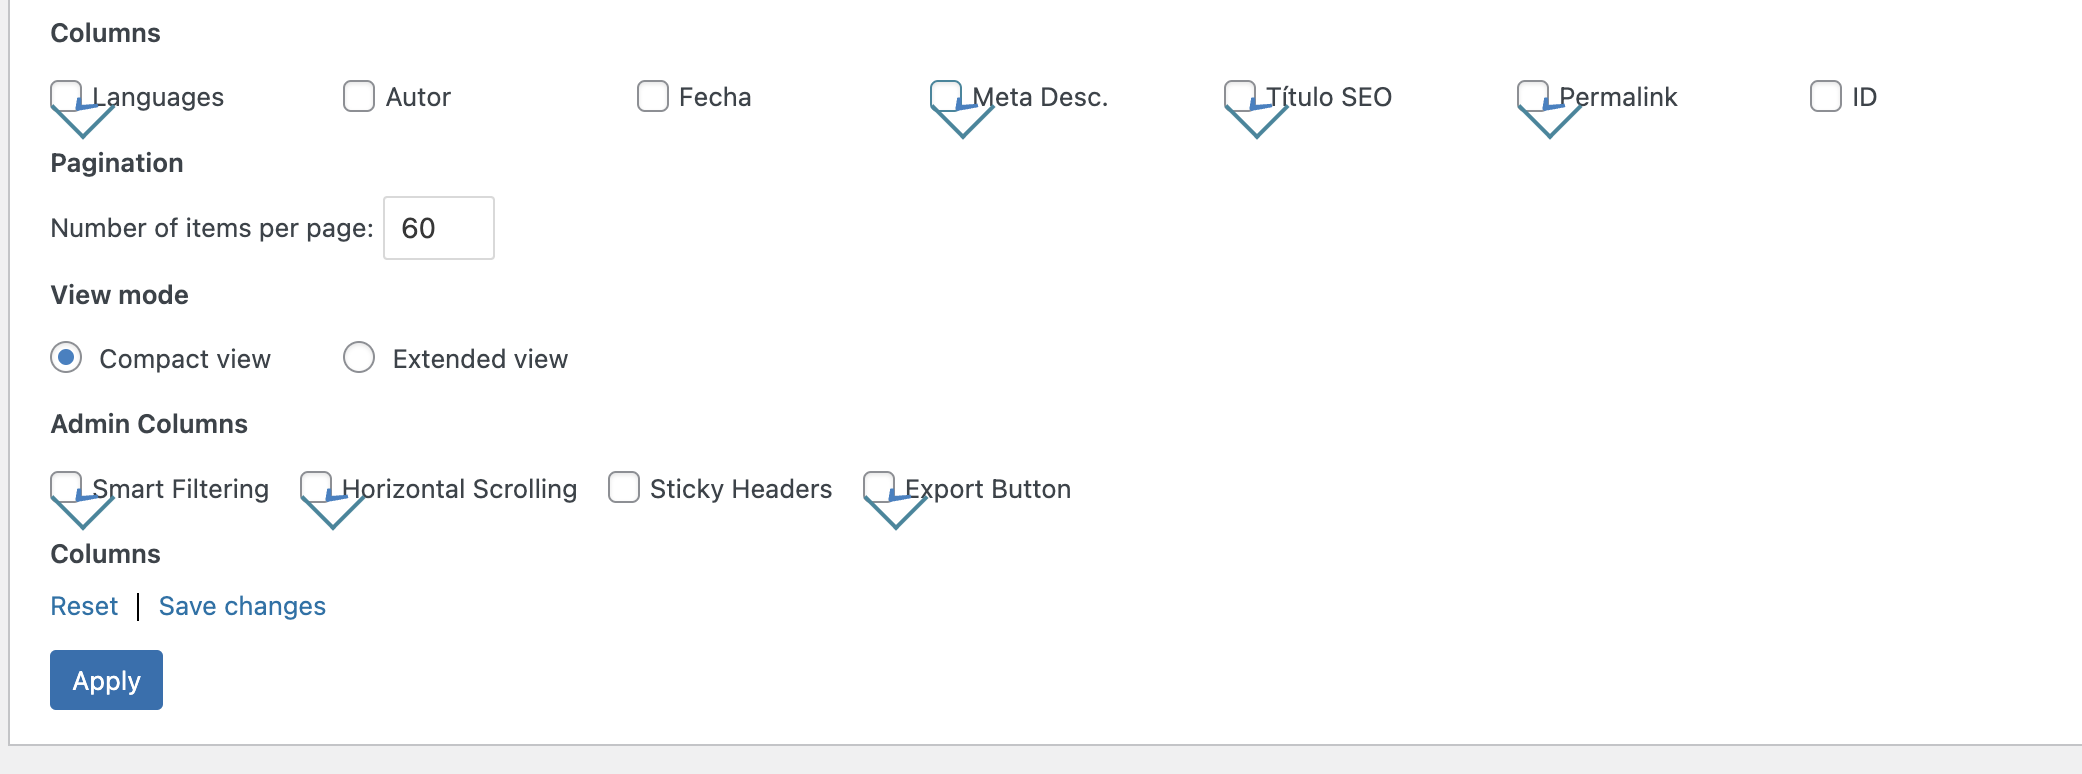Viewport: 2082px width, 774px height.
Task: Enable the Autor column checkbox
Action: click(x=359, y=97)
